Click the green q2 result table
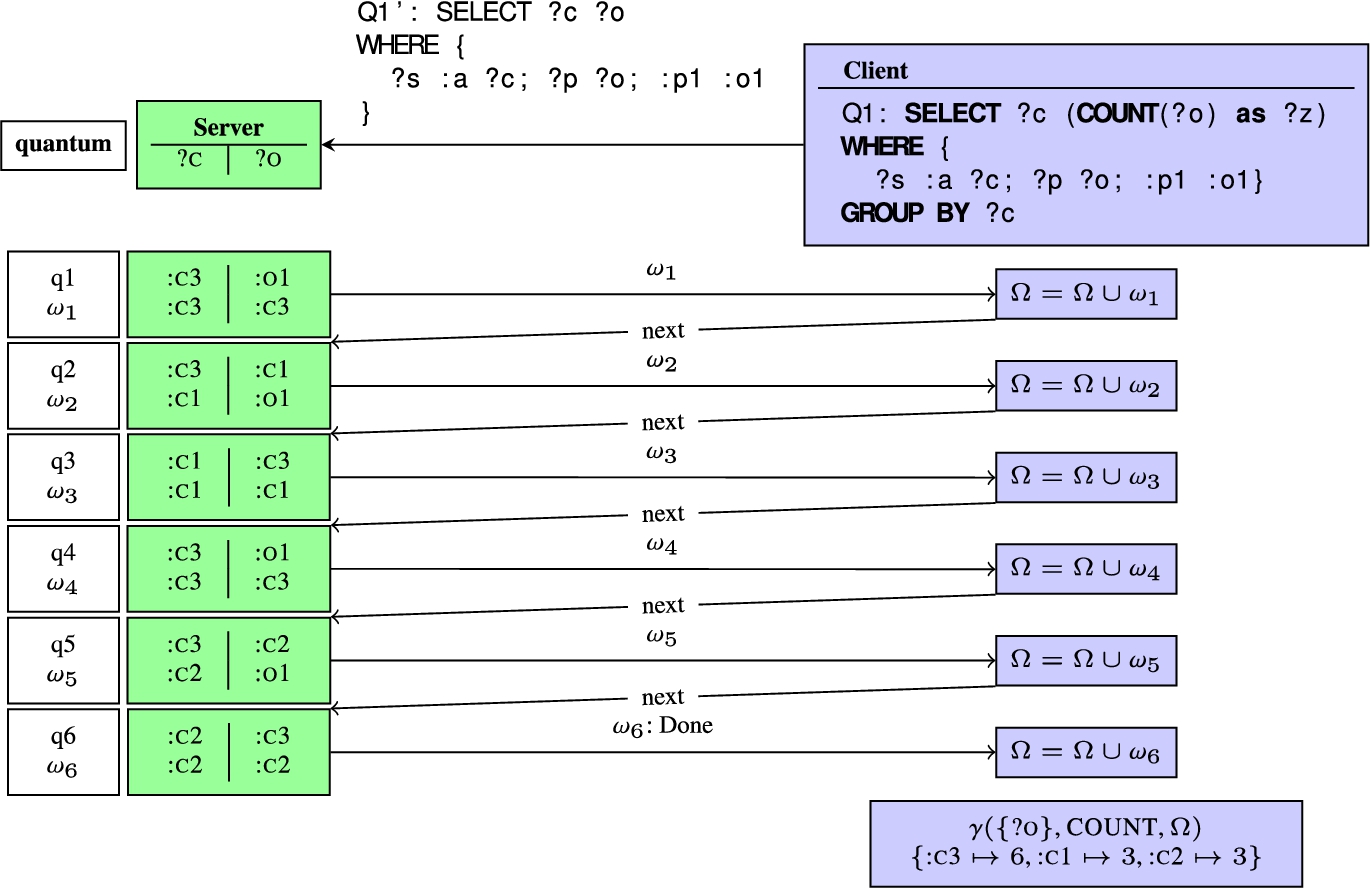 pyautogui.click(x=229, y=386)
